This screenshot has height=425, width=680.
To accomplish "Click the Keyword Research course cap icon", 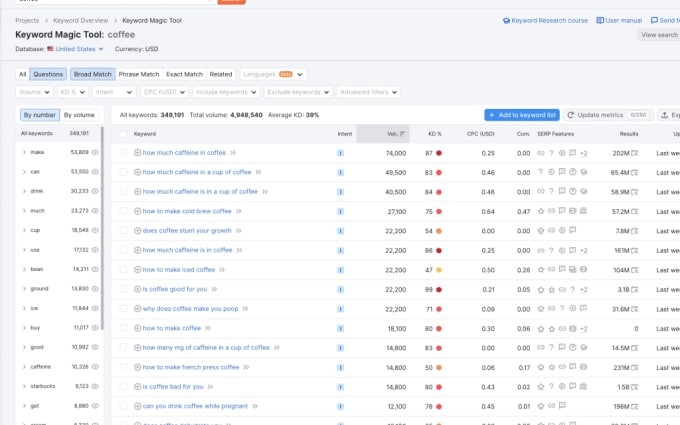I will coord(506,20).
